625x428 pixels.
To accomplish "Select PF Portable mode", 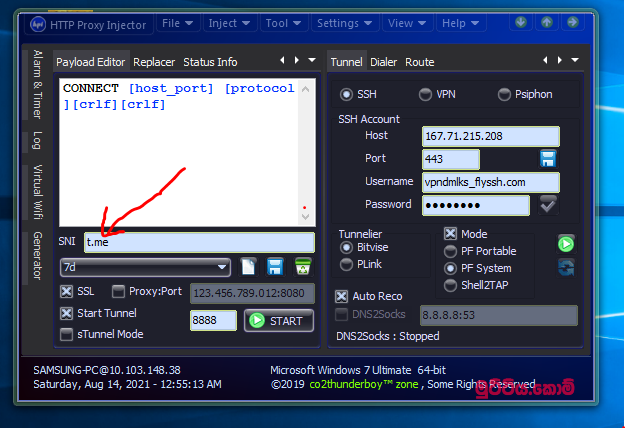I will 450,251.
